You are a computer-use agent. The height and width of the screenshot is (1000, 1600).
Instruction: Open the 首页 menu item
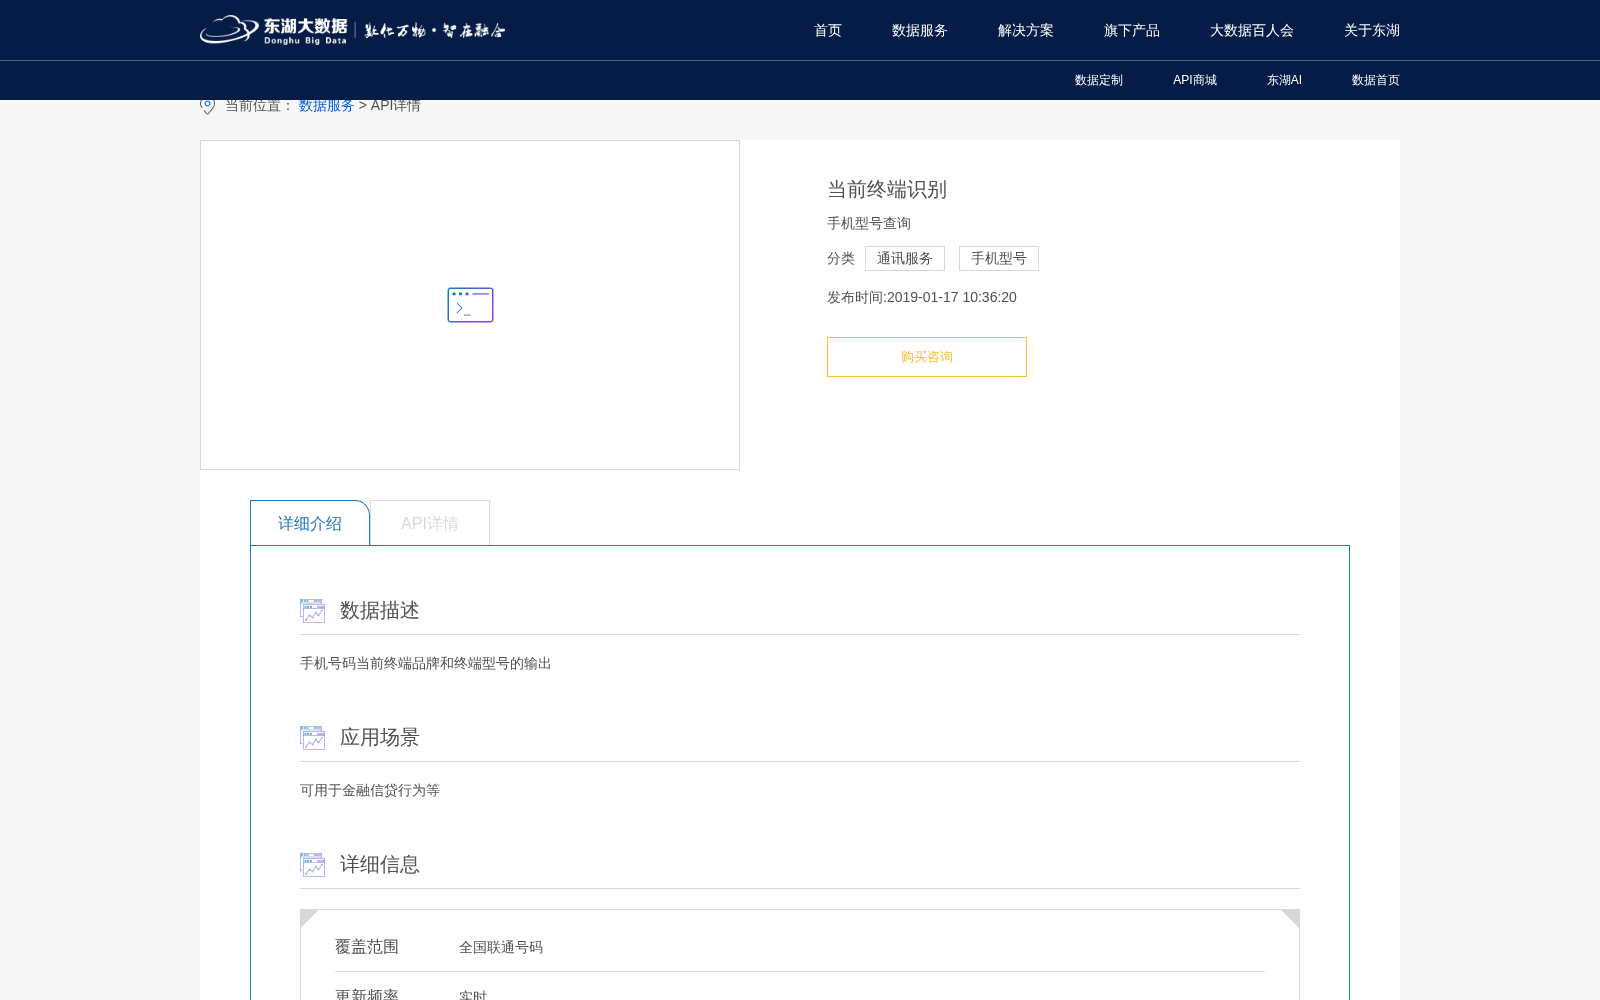(828, 30)
